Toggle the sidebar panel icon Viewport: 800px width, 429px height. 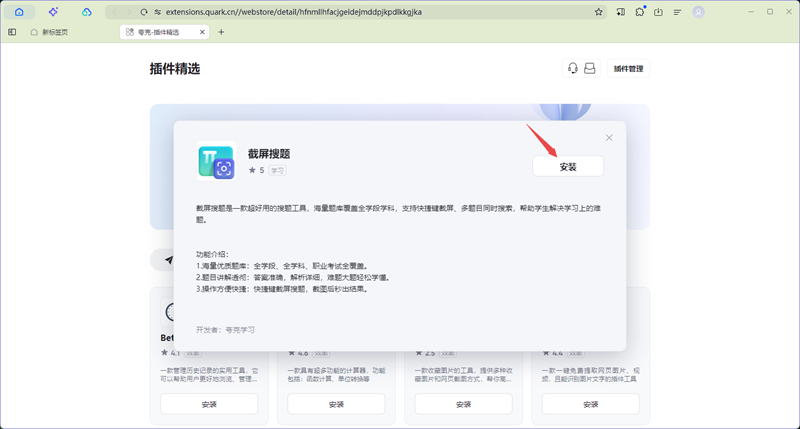point(12,32)
